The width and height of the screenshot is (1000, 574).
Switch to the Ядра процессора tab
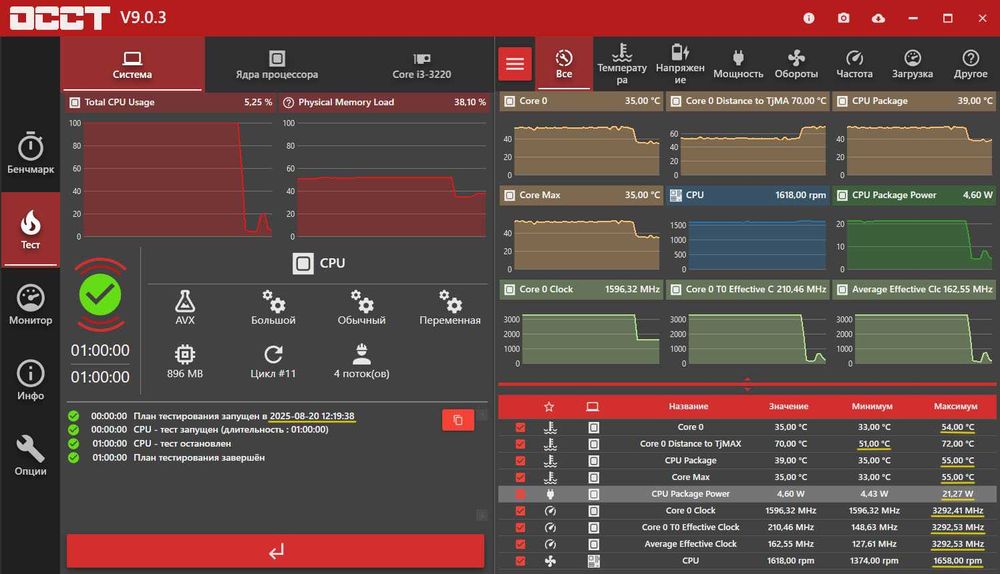tap(277, 64)
